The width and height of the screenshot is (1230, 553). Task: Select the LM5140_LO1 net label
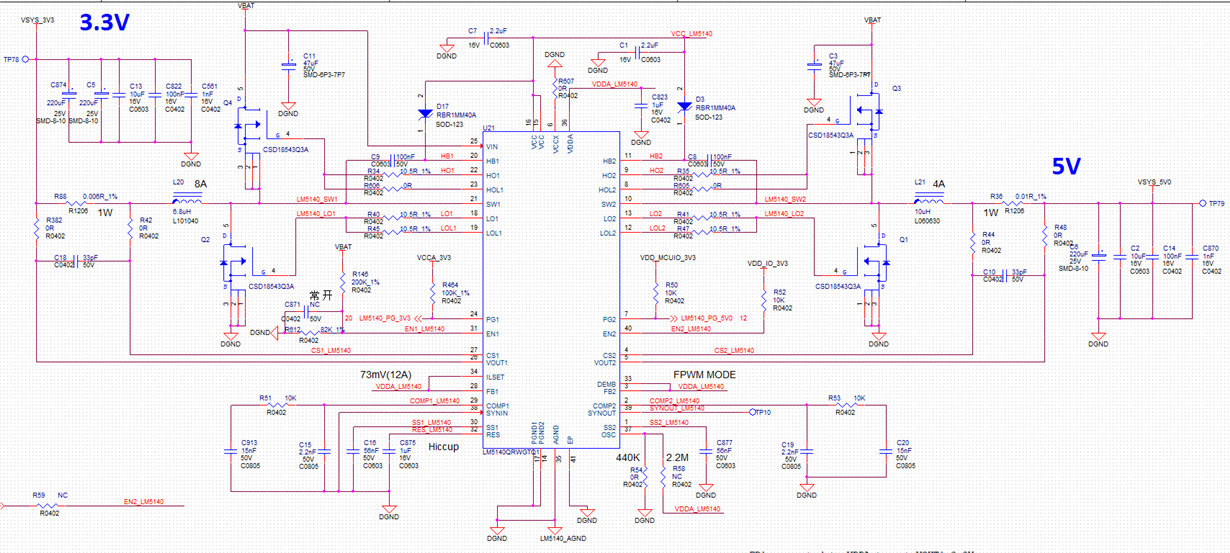316,214
